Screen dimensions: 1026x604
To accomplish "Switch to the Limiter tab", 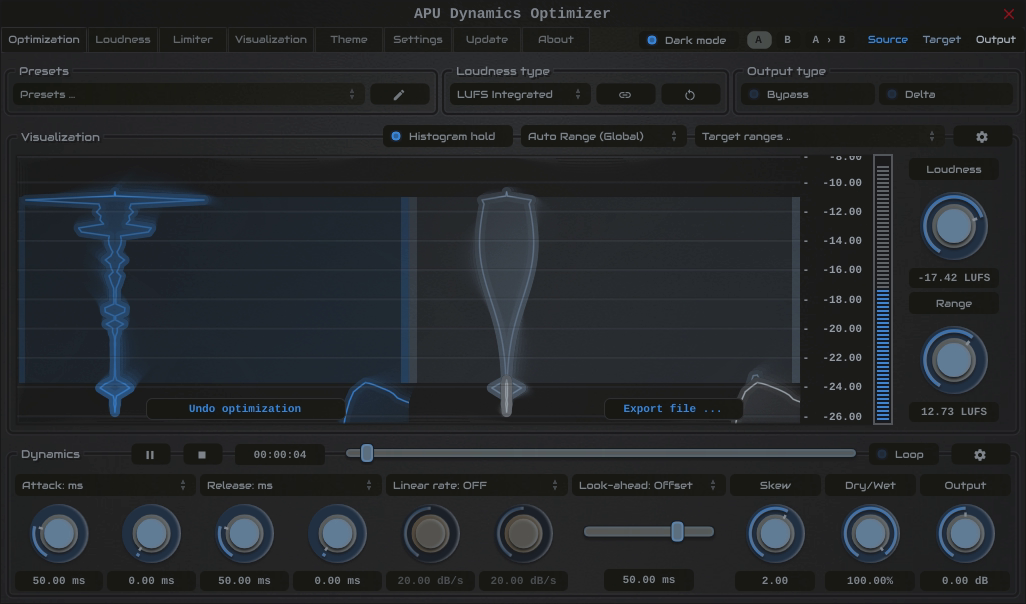I will click(192, 40).
